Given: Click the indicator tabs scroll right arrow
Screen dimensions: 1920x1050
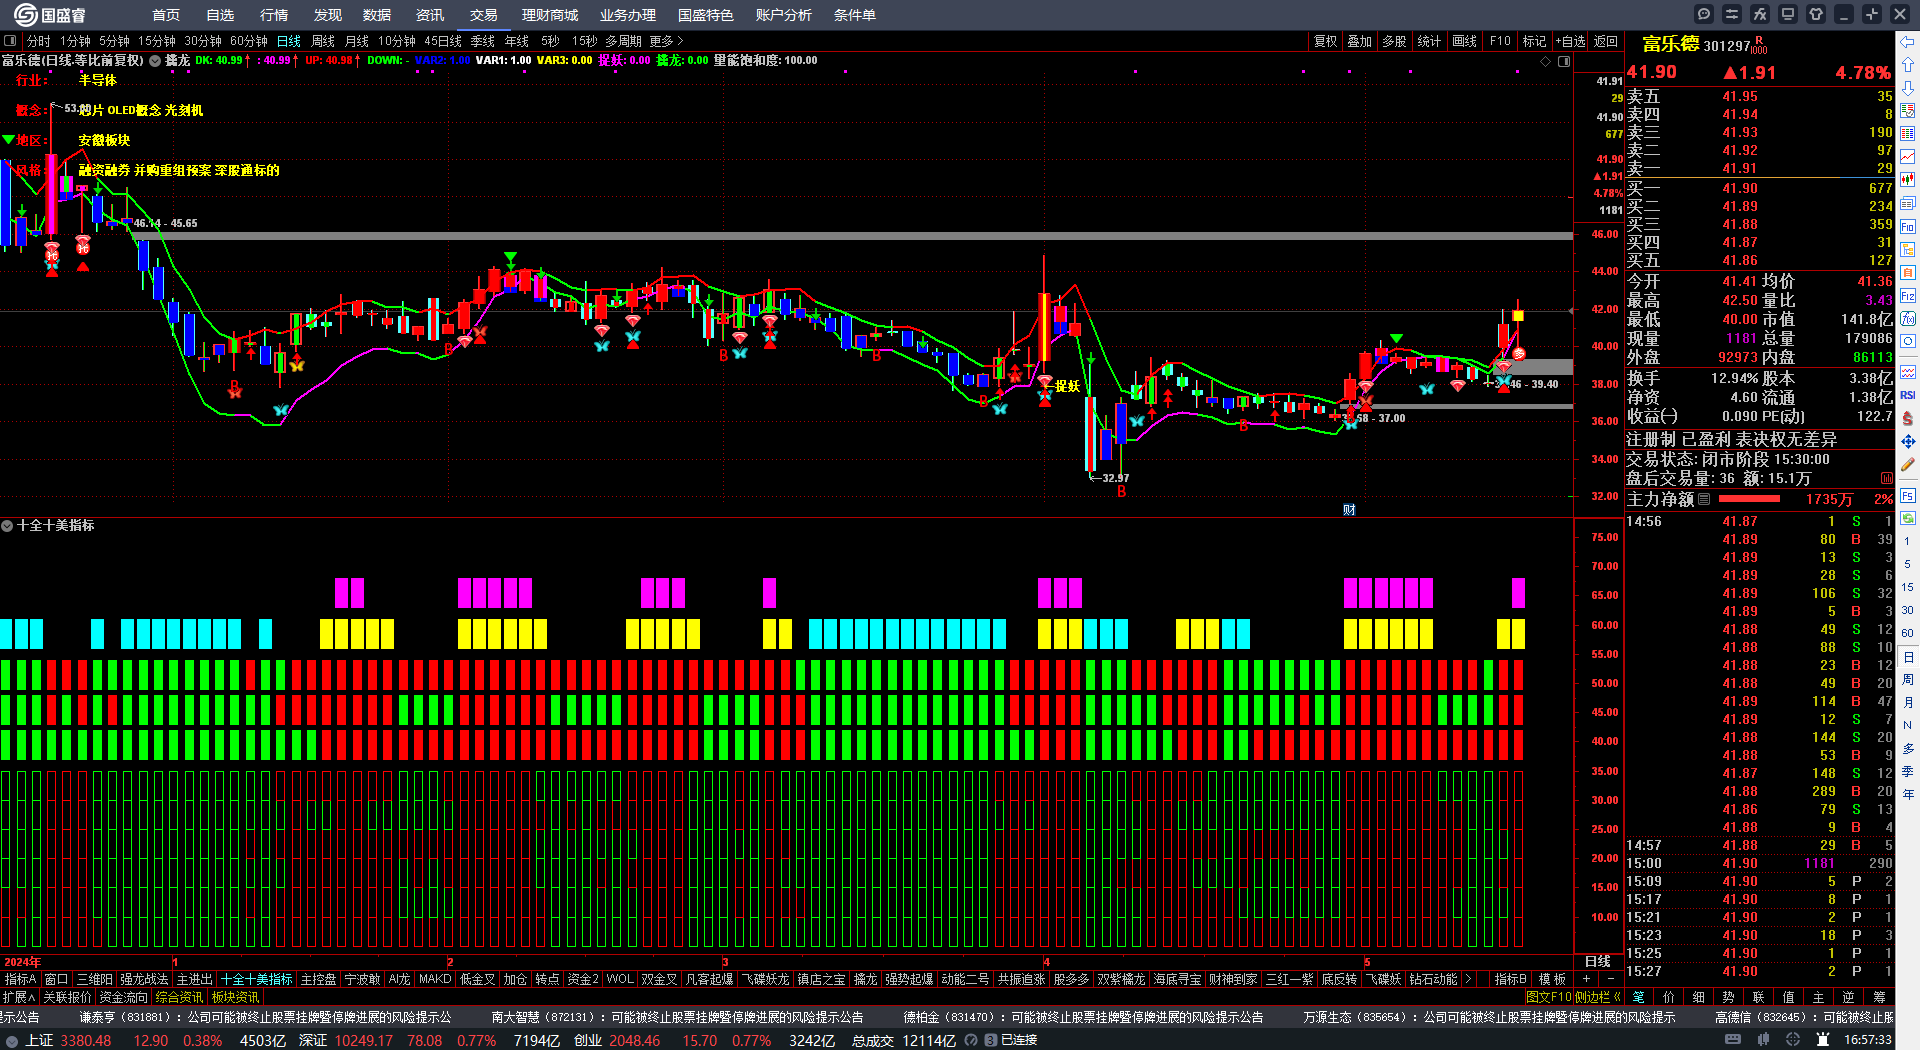Looking at the screenshot, I should (x=1468, y=979).
